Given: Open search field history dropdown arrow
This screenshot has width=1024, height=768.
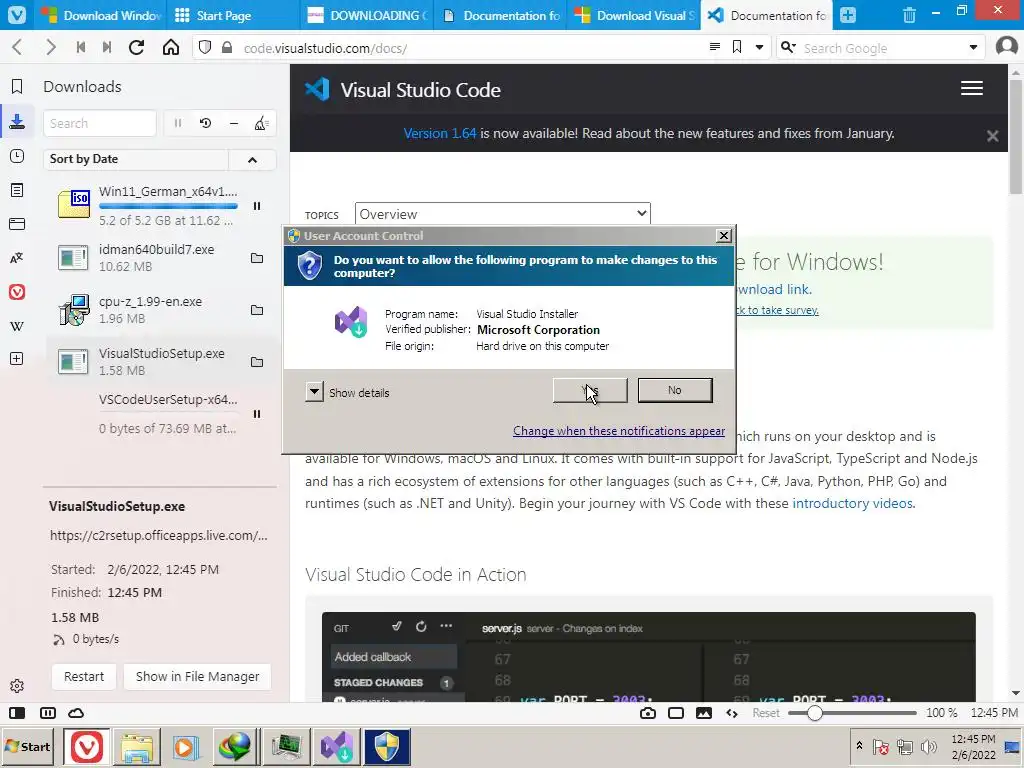Looking at the screenshot, I should (x=973, y=47).
